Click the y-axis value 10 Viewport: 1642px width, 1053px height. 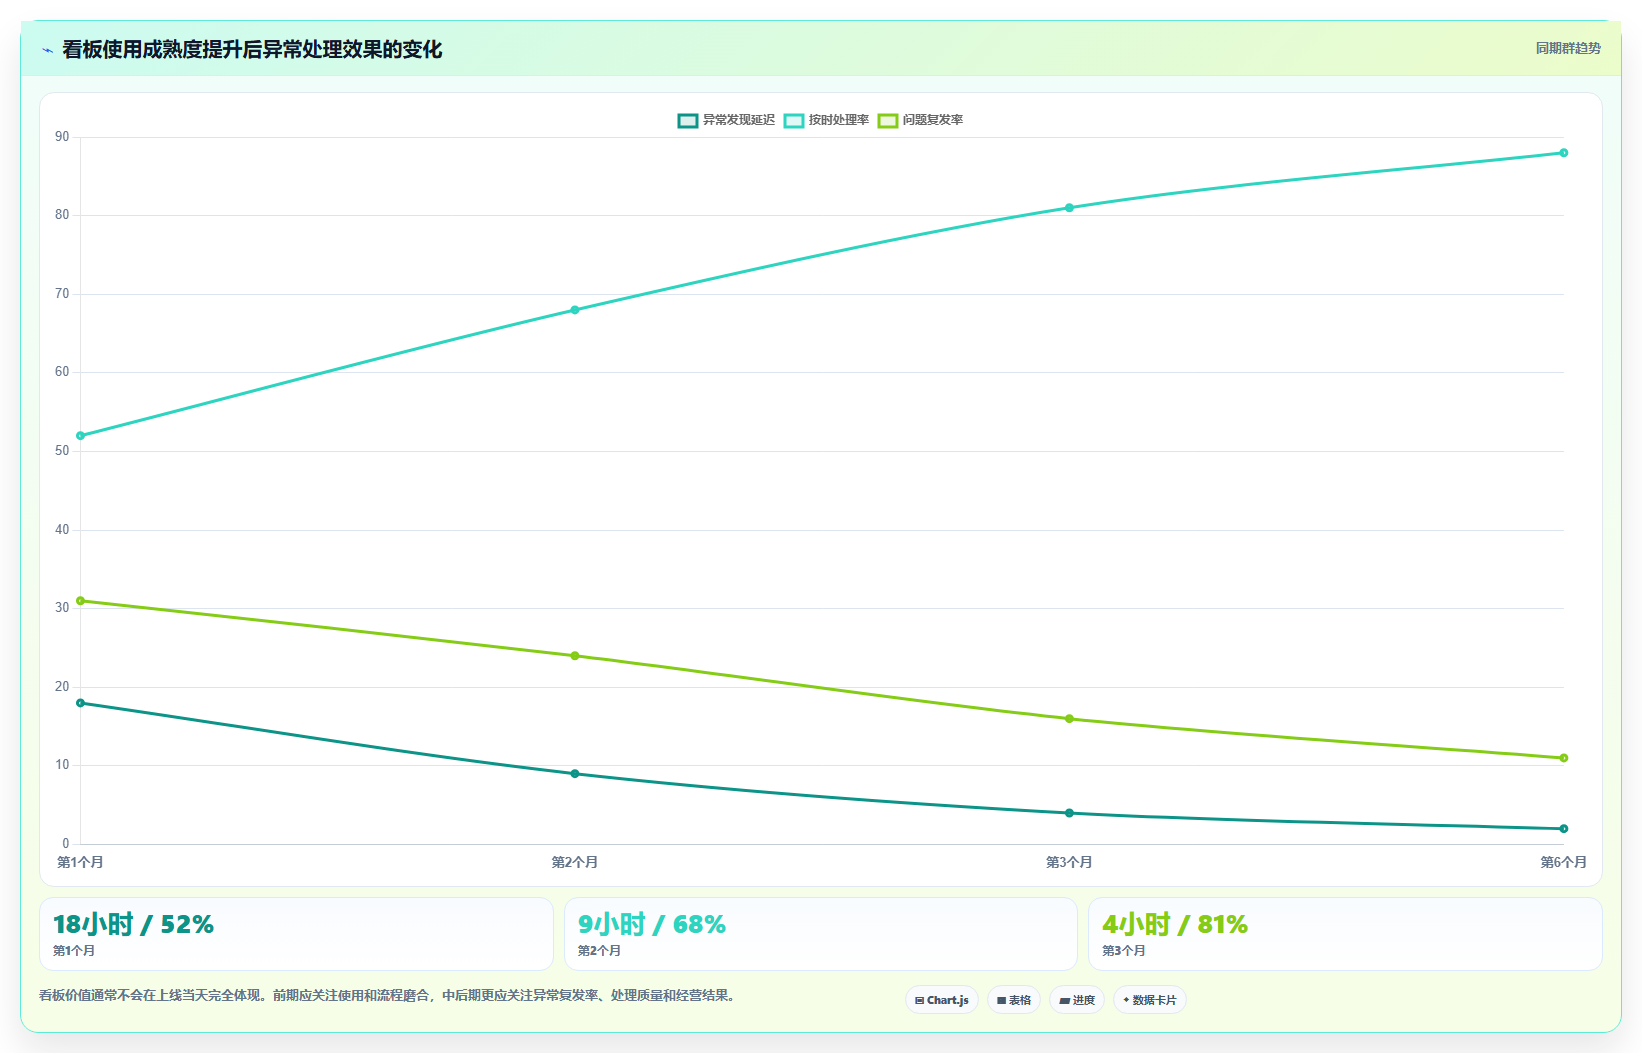pyautogui.click(x=62, y=765)
